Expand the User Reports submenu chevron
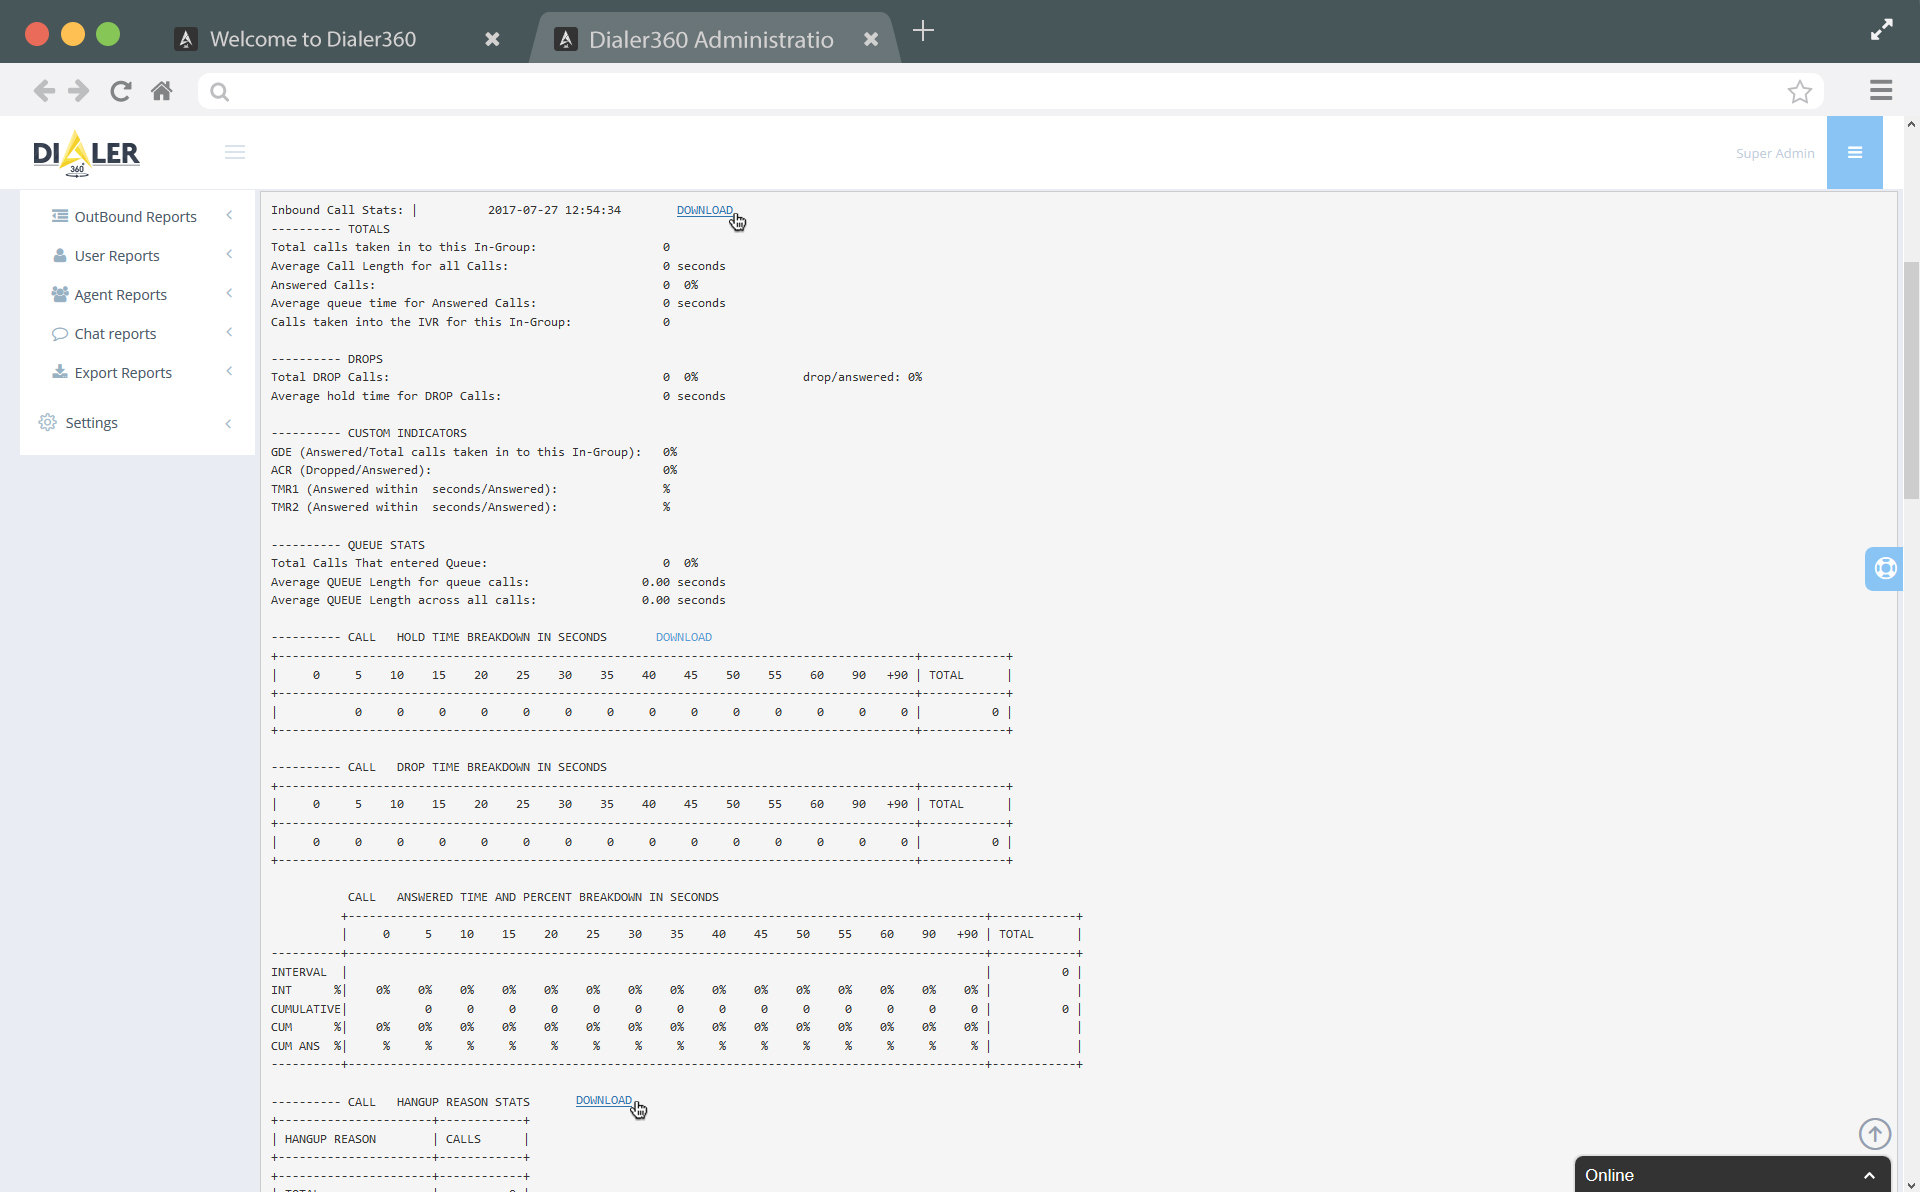1920x1192 pixels. 229,254
